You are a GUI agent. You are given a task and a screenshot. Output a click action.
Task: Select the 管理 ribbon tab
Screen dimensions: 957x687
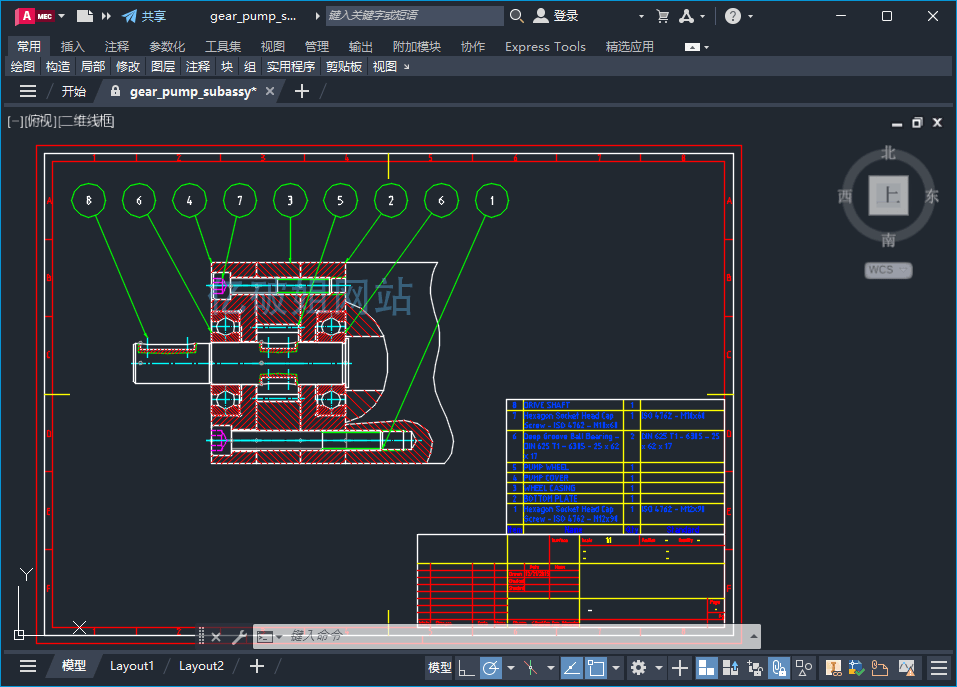click(317, 46)
